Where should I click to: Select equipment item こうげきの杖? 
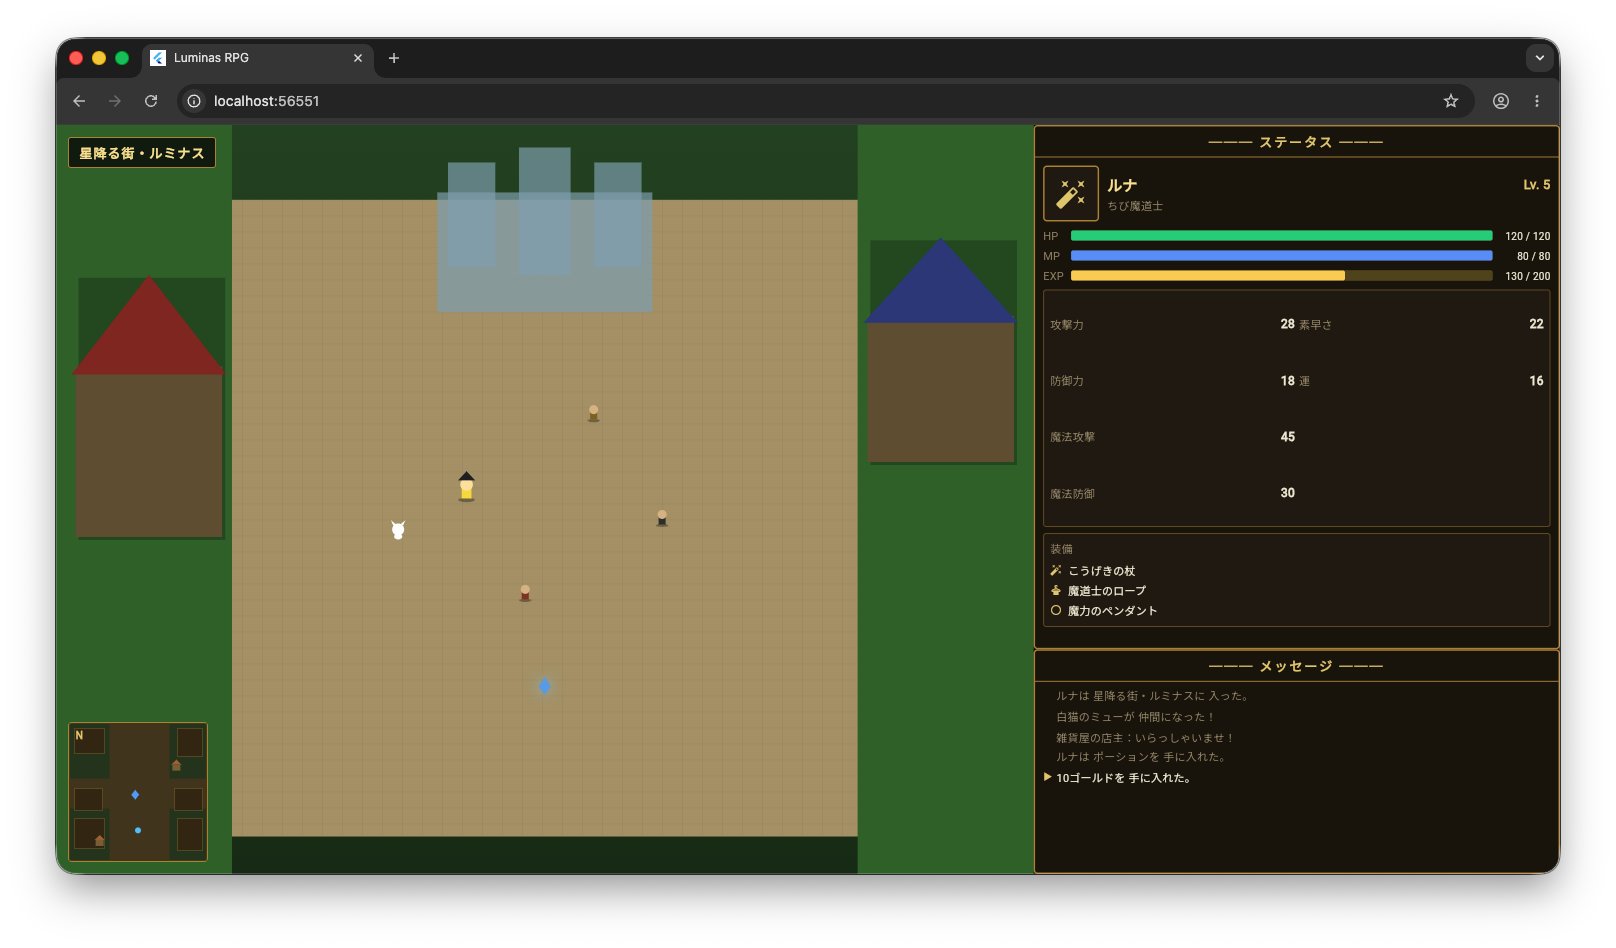pyautogui.click(x=1101, y=571)
